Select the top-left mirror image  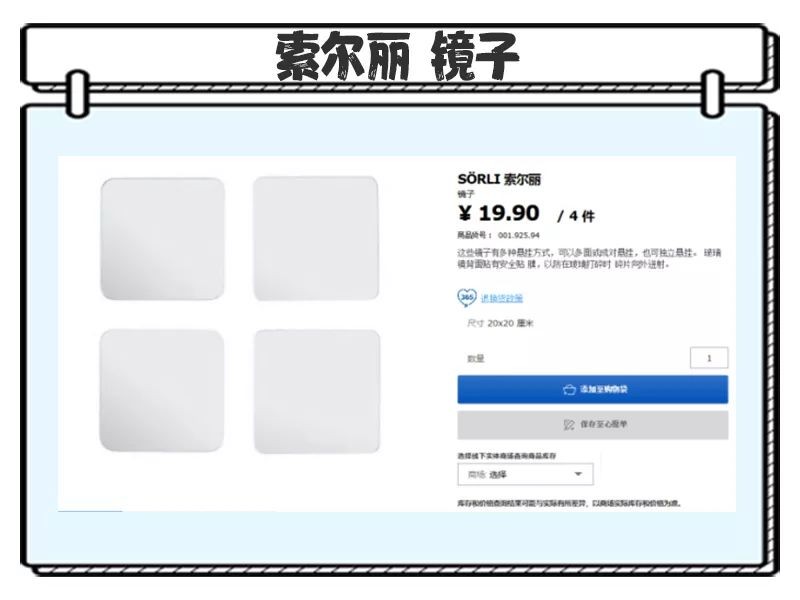[x=163, y=239]
